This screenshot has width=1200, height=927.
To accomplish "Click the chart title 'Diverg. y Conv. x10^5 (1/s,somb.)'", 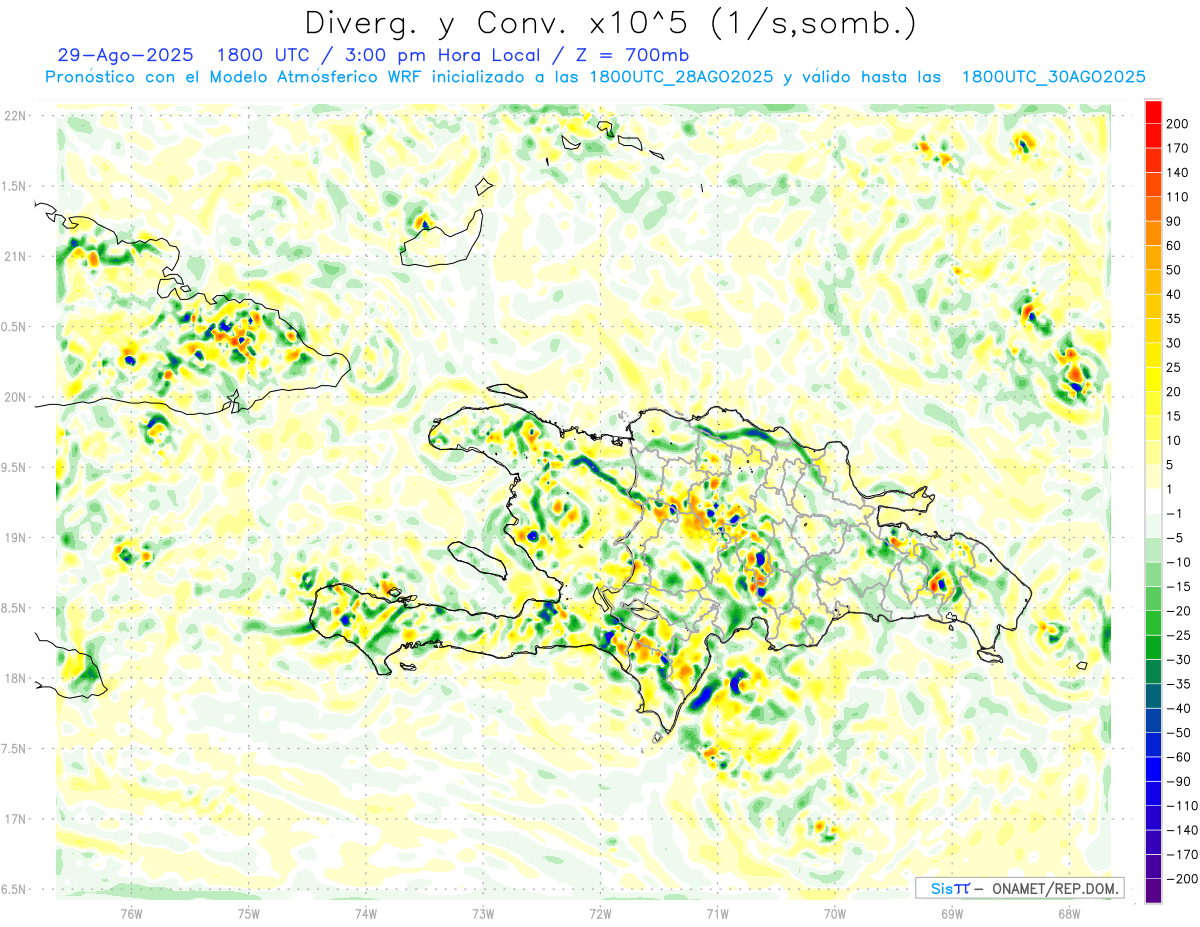I will (610, 23).
